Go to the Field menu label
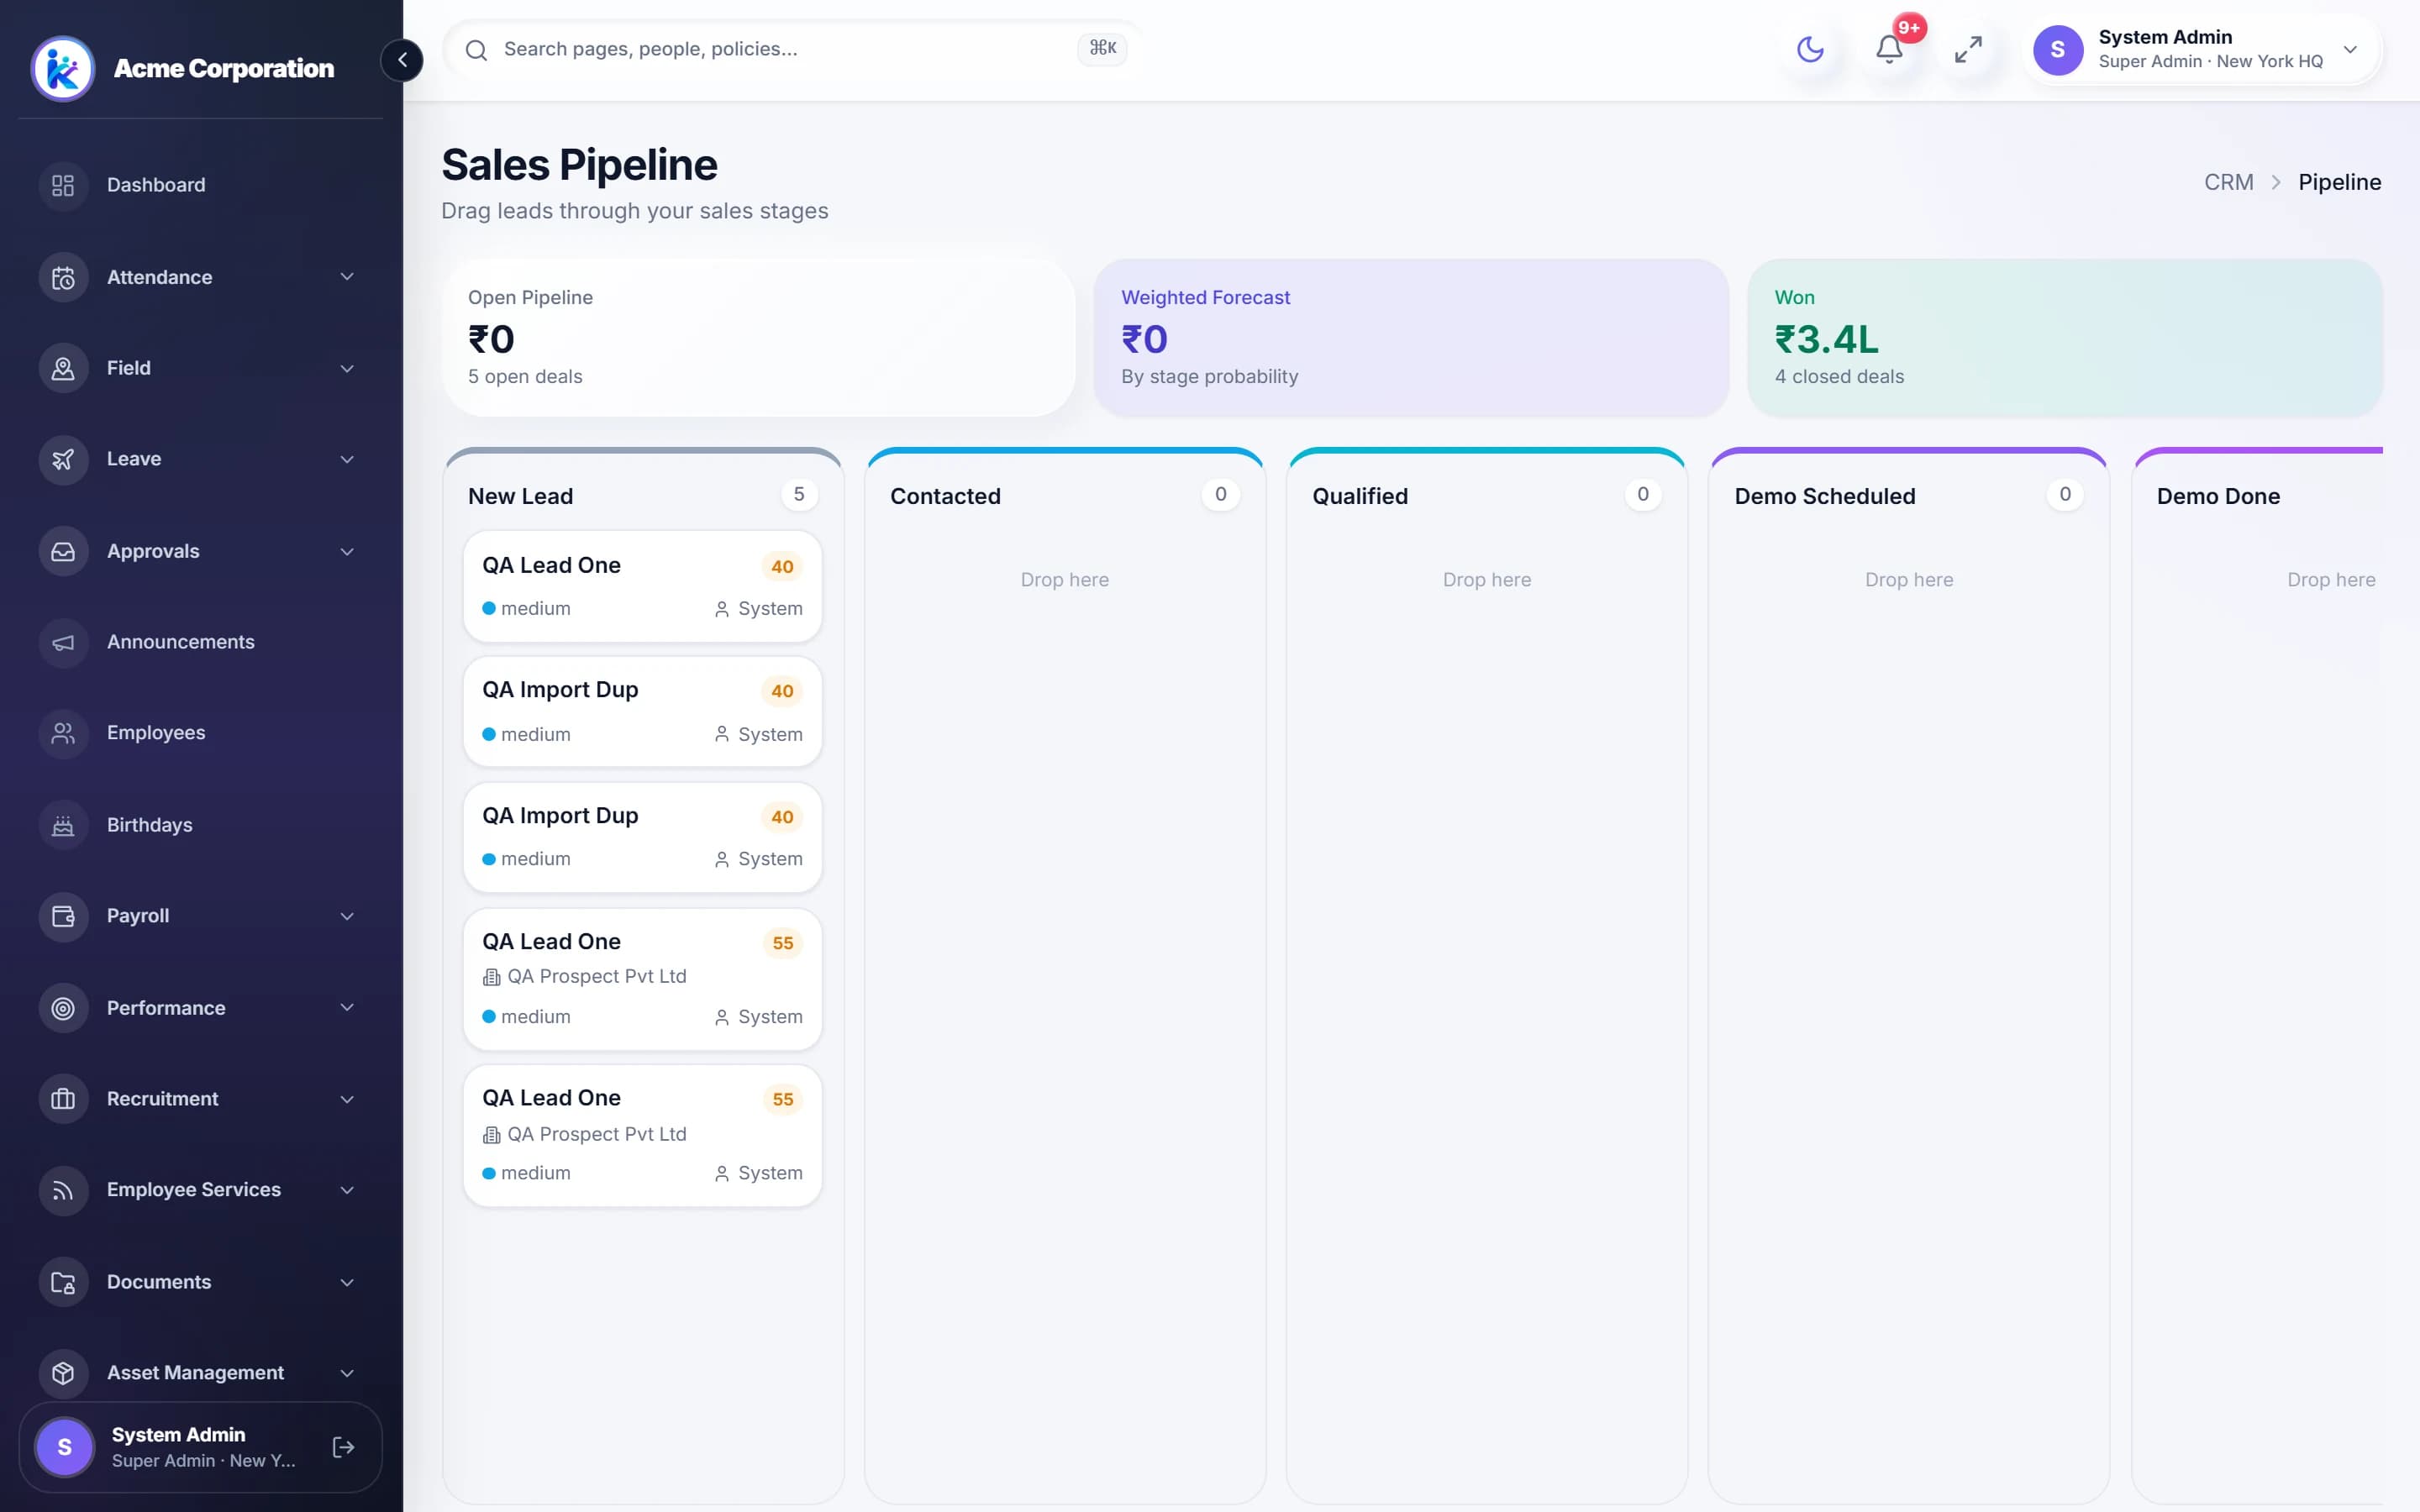2420x1512 pixels. [129, 368]
